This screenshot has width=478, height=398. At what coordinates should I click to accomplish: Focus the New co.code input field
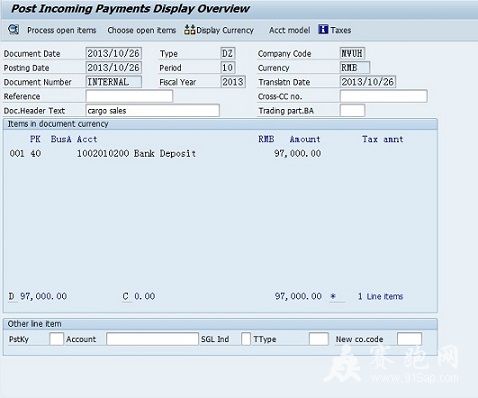(409, 339)
